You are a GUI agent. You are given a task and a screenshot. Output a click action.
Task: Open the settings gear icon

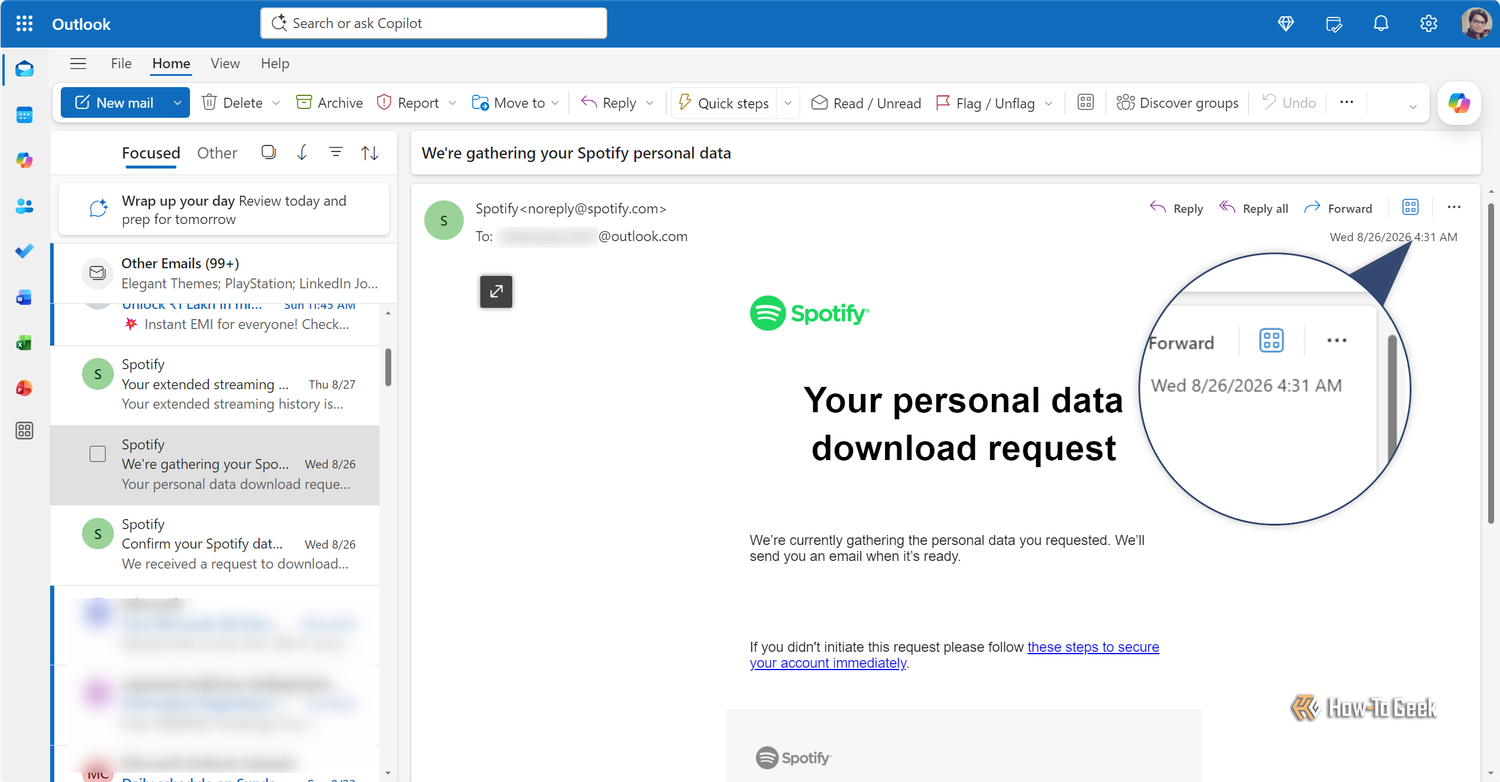pos(1428,24)
